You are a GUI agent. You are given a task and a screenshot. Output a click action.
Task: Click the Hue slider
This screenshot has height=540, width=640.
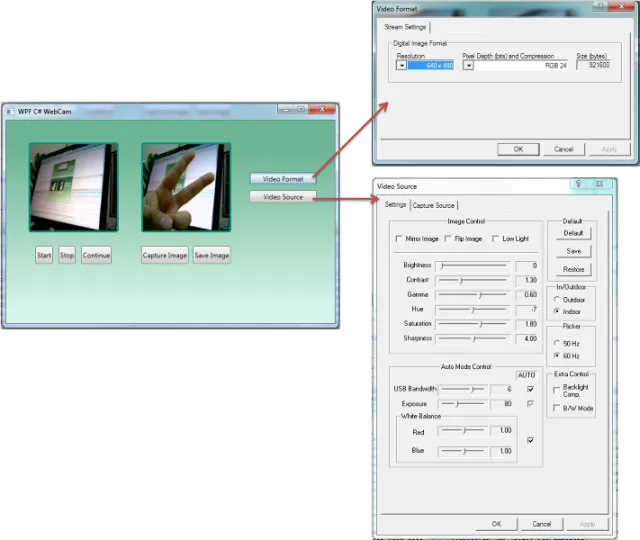coord(472,310)
